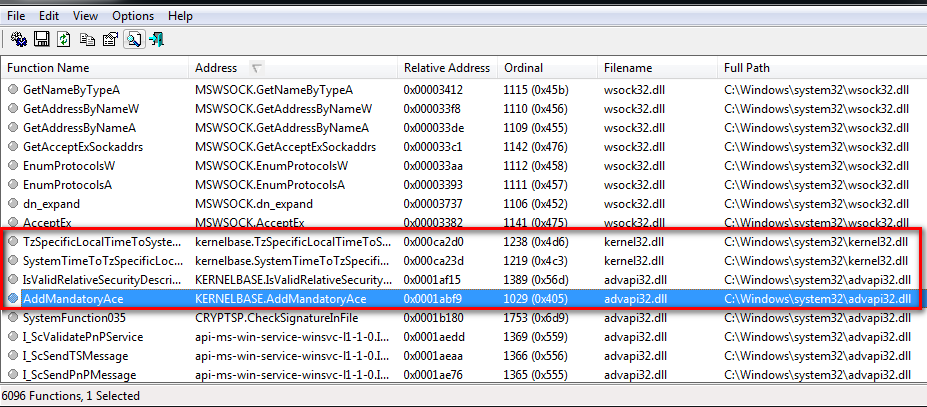Select the I_ScValidatePnPService function name
Image resolution: width=927 pixels, height=407 pixels.
click(83, 337)
